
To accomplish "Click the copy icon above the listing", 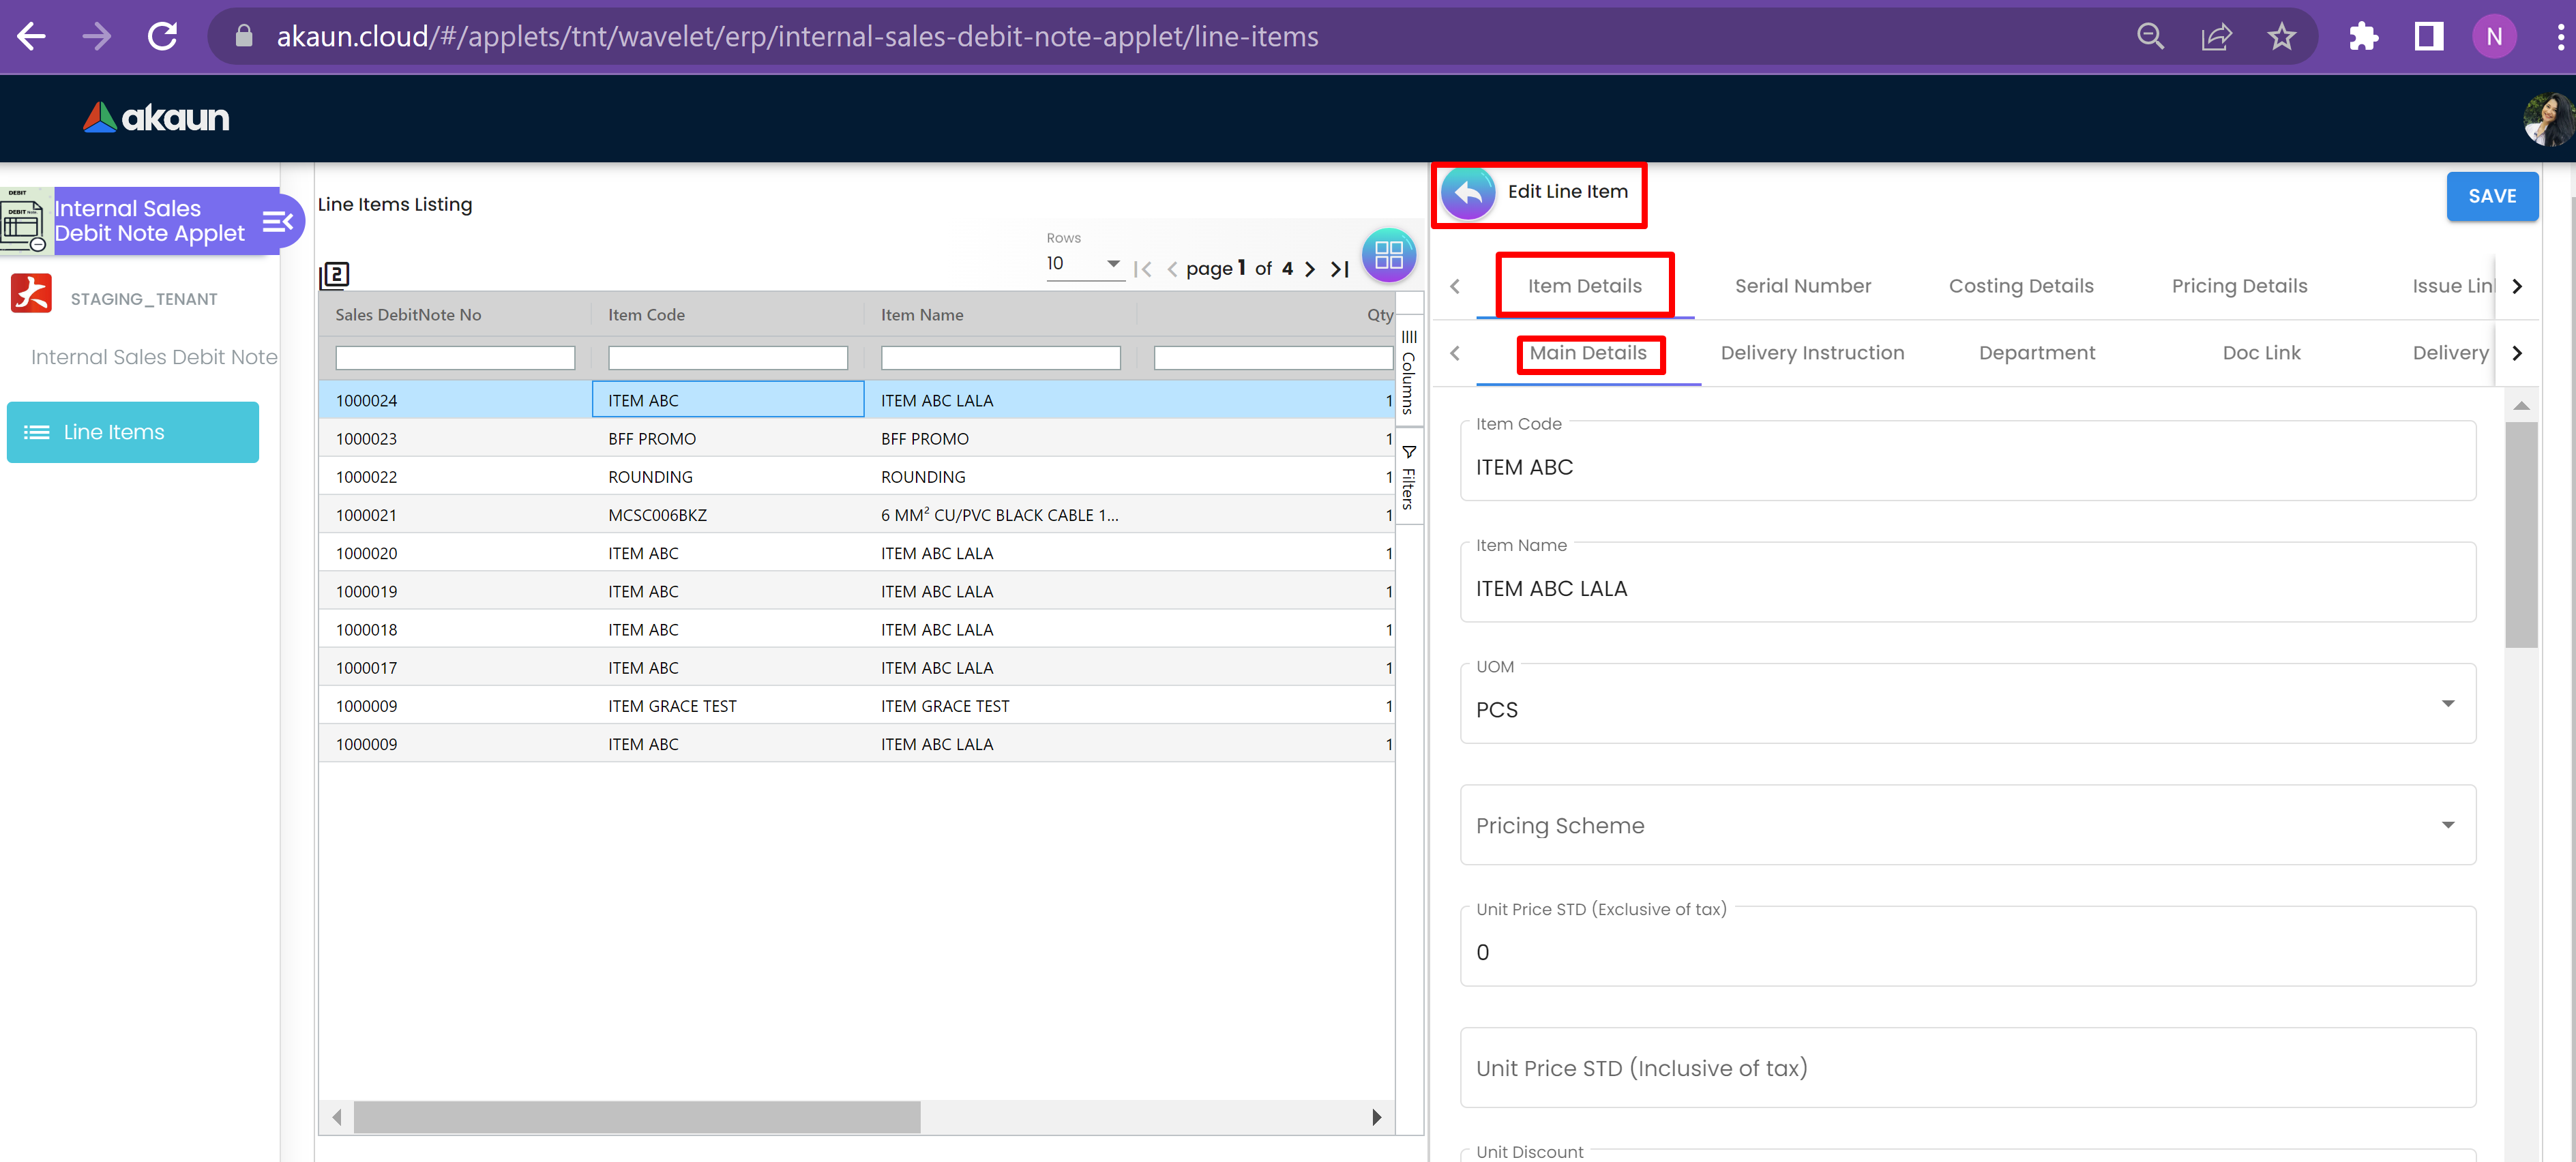I will [x=334, y=275].
